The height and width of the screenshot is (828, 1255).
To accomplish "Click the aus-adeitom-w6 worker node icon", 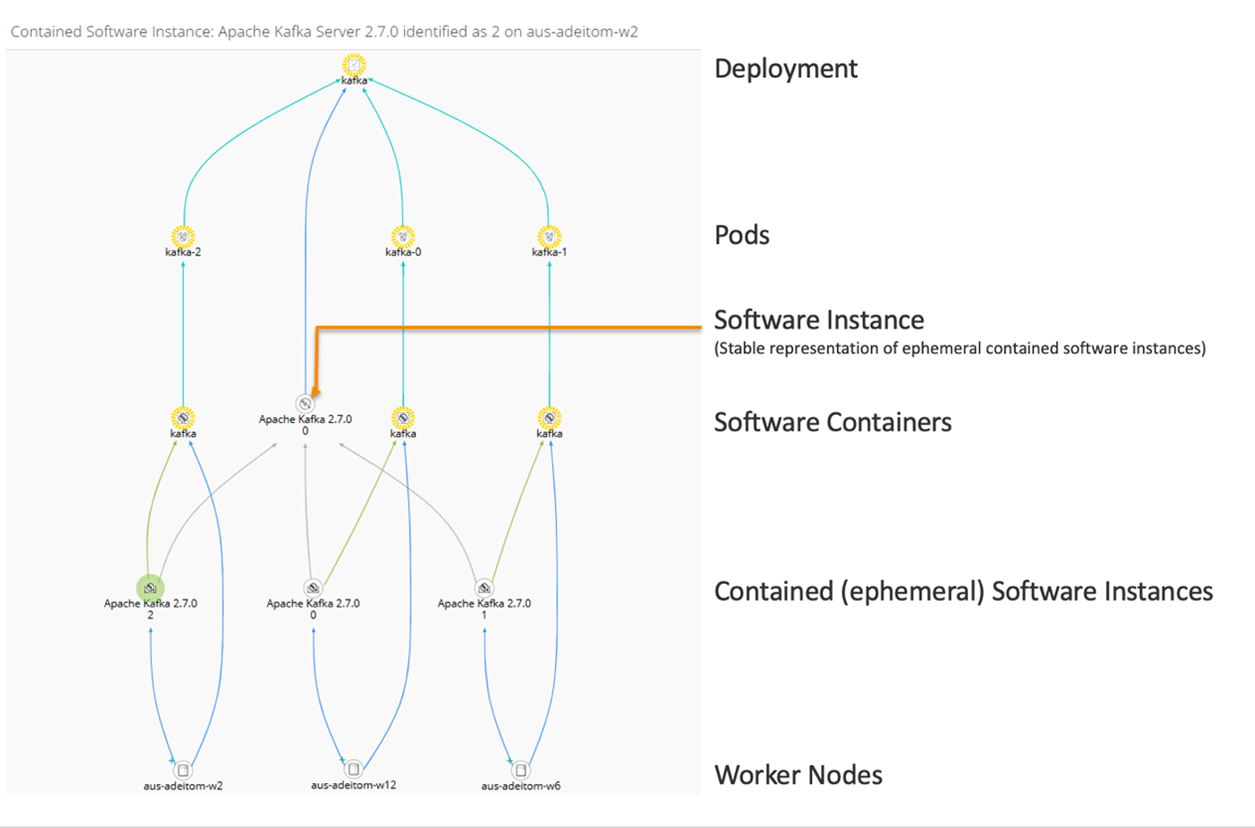I will (x=521, y=770).
